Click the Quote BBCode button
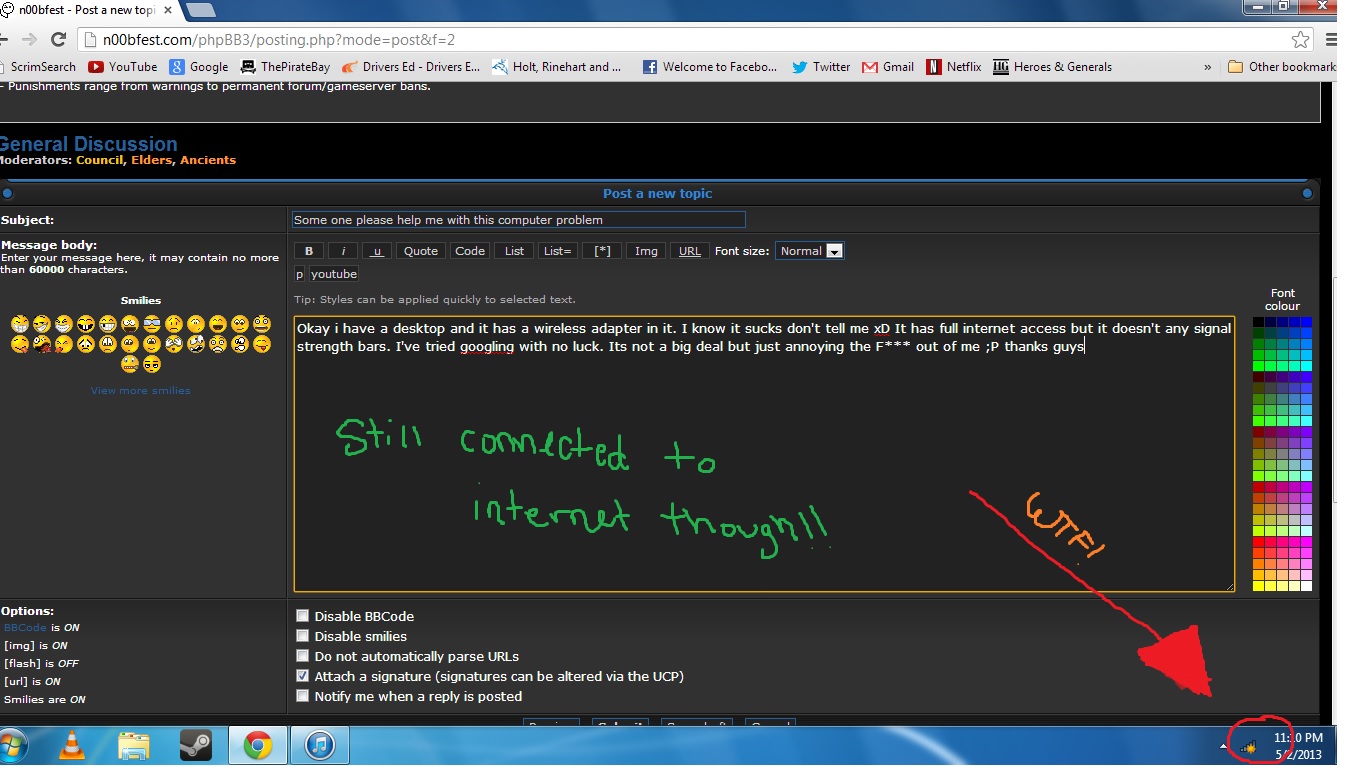This screenshot has height=767, width=1354. (420, 251)
